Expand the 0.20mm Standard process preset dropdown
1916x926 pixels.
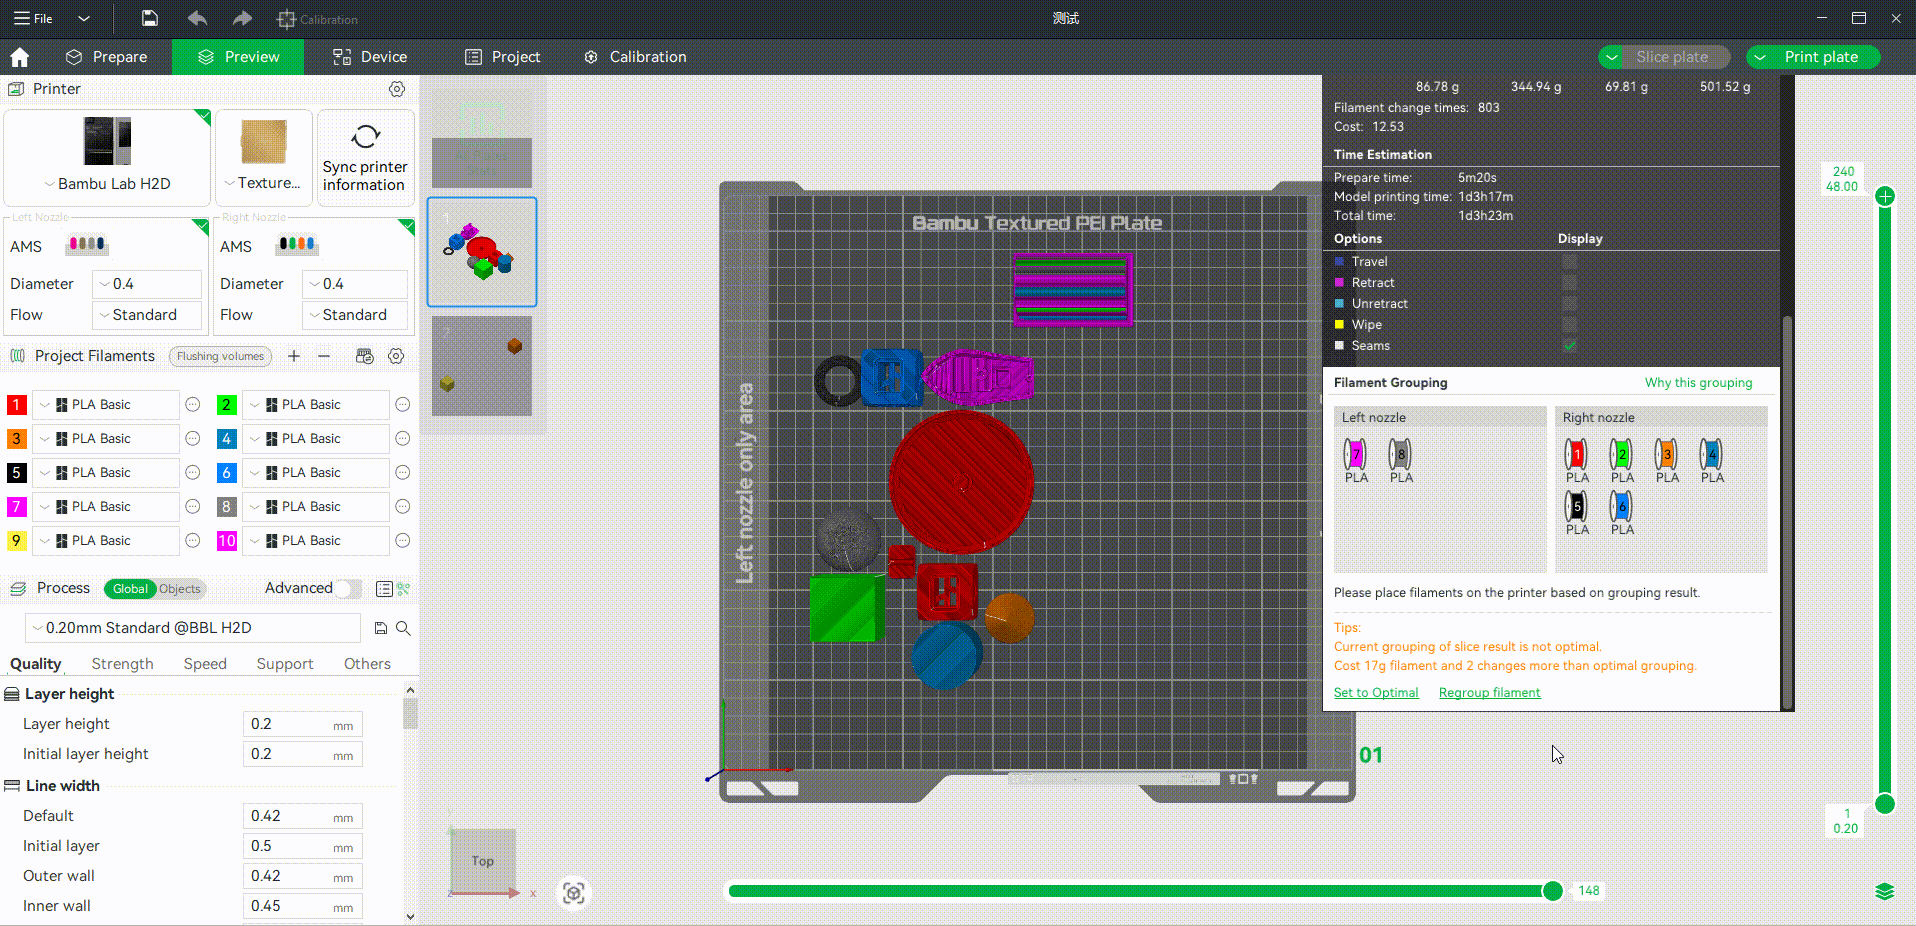[x=192, y=628]
